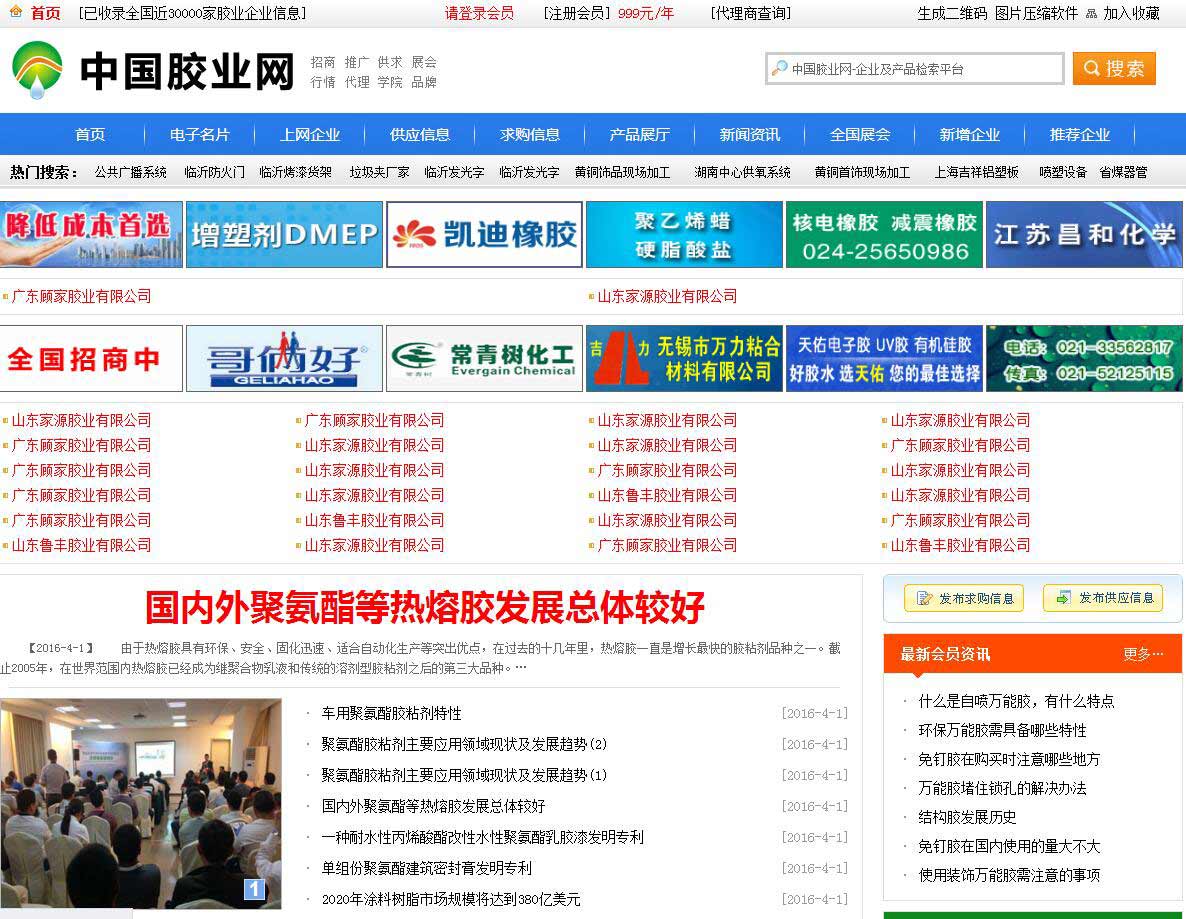Image resolution: width=1186 pixels, height=919 pixels.
Task: Click 发布供应信息 button
Action: (x=1103, y=598)
